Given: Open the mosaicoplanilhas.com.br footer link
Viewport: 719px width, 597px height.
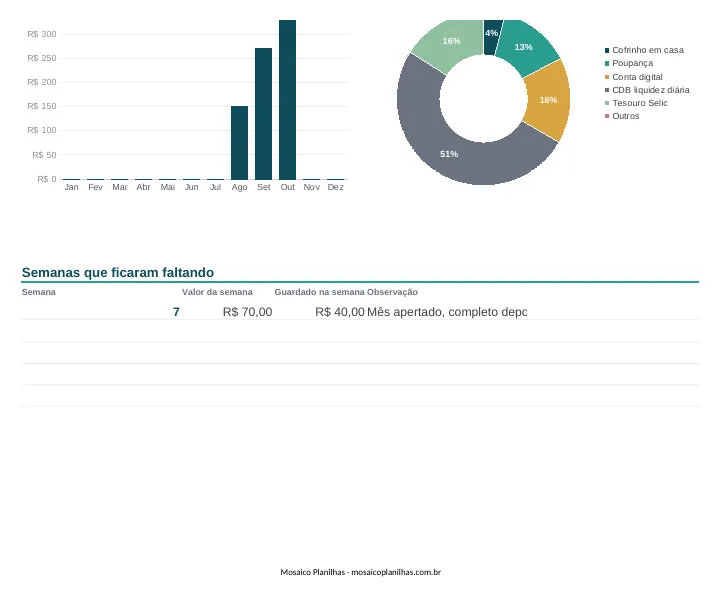Looking at the screenshot, I should [x=396, y=572].
